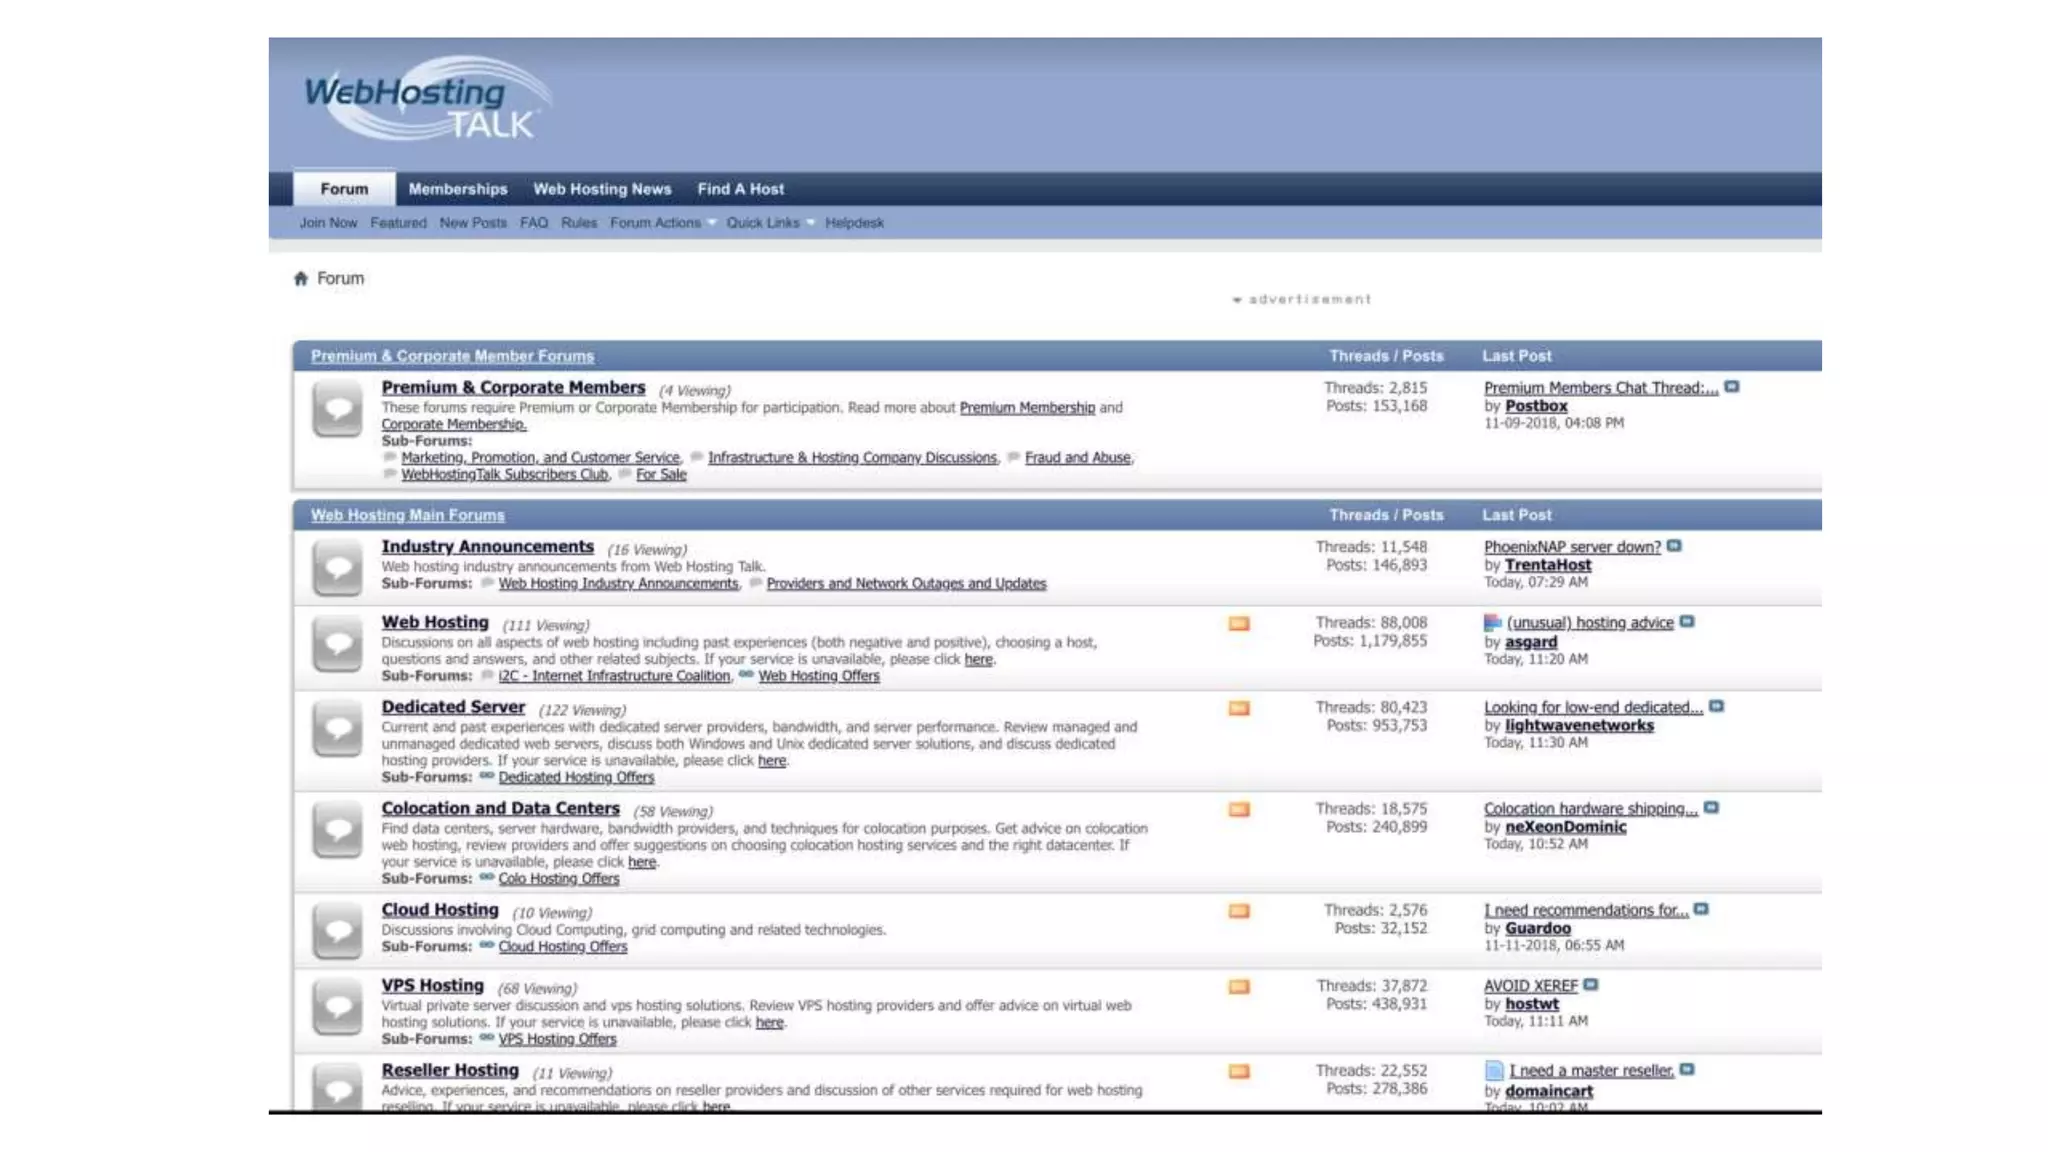Click the Cloud Hosting forum RSS feed icon
Screen dimensions: 2048x1152
pos(1238,911)
